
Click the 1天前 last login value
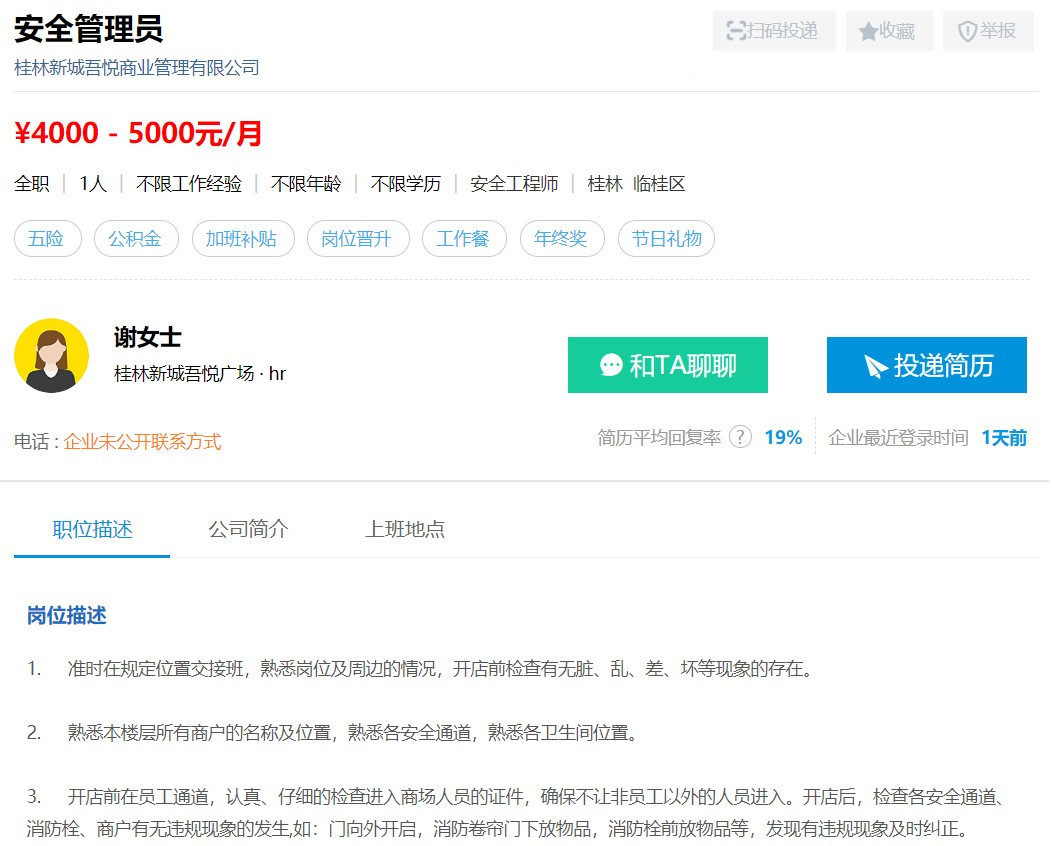[1004, 437]
